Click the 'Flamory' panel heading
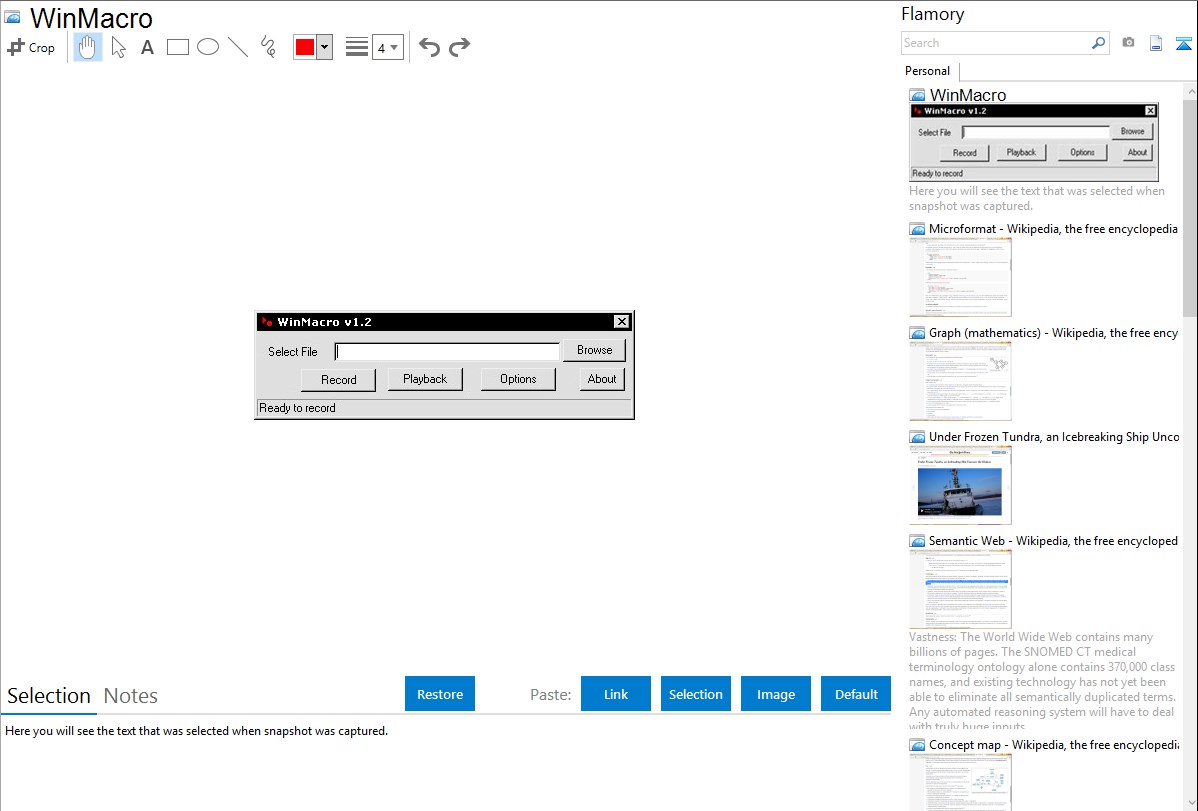 (933, 14)
